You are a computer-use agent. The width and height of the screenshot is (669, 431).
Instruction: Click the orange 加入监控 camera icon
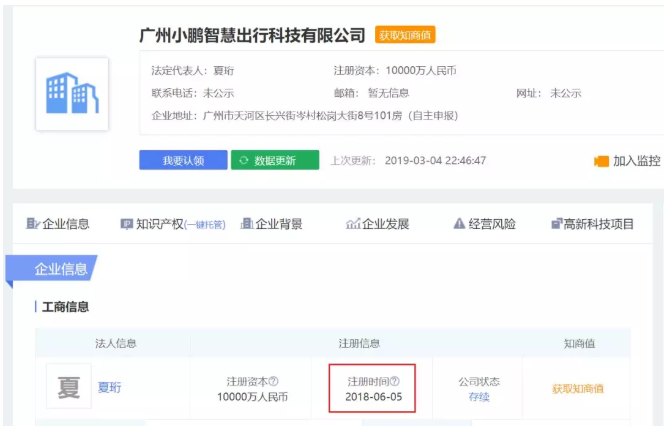coord(601,161)
